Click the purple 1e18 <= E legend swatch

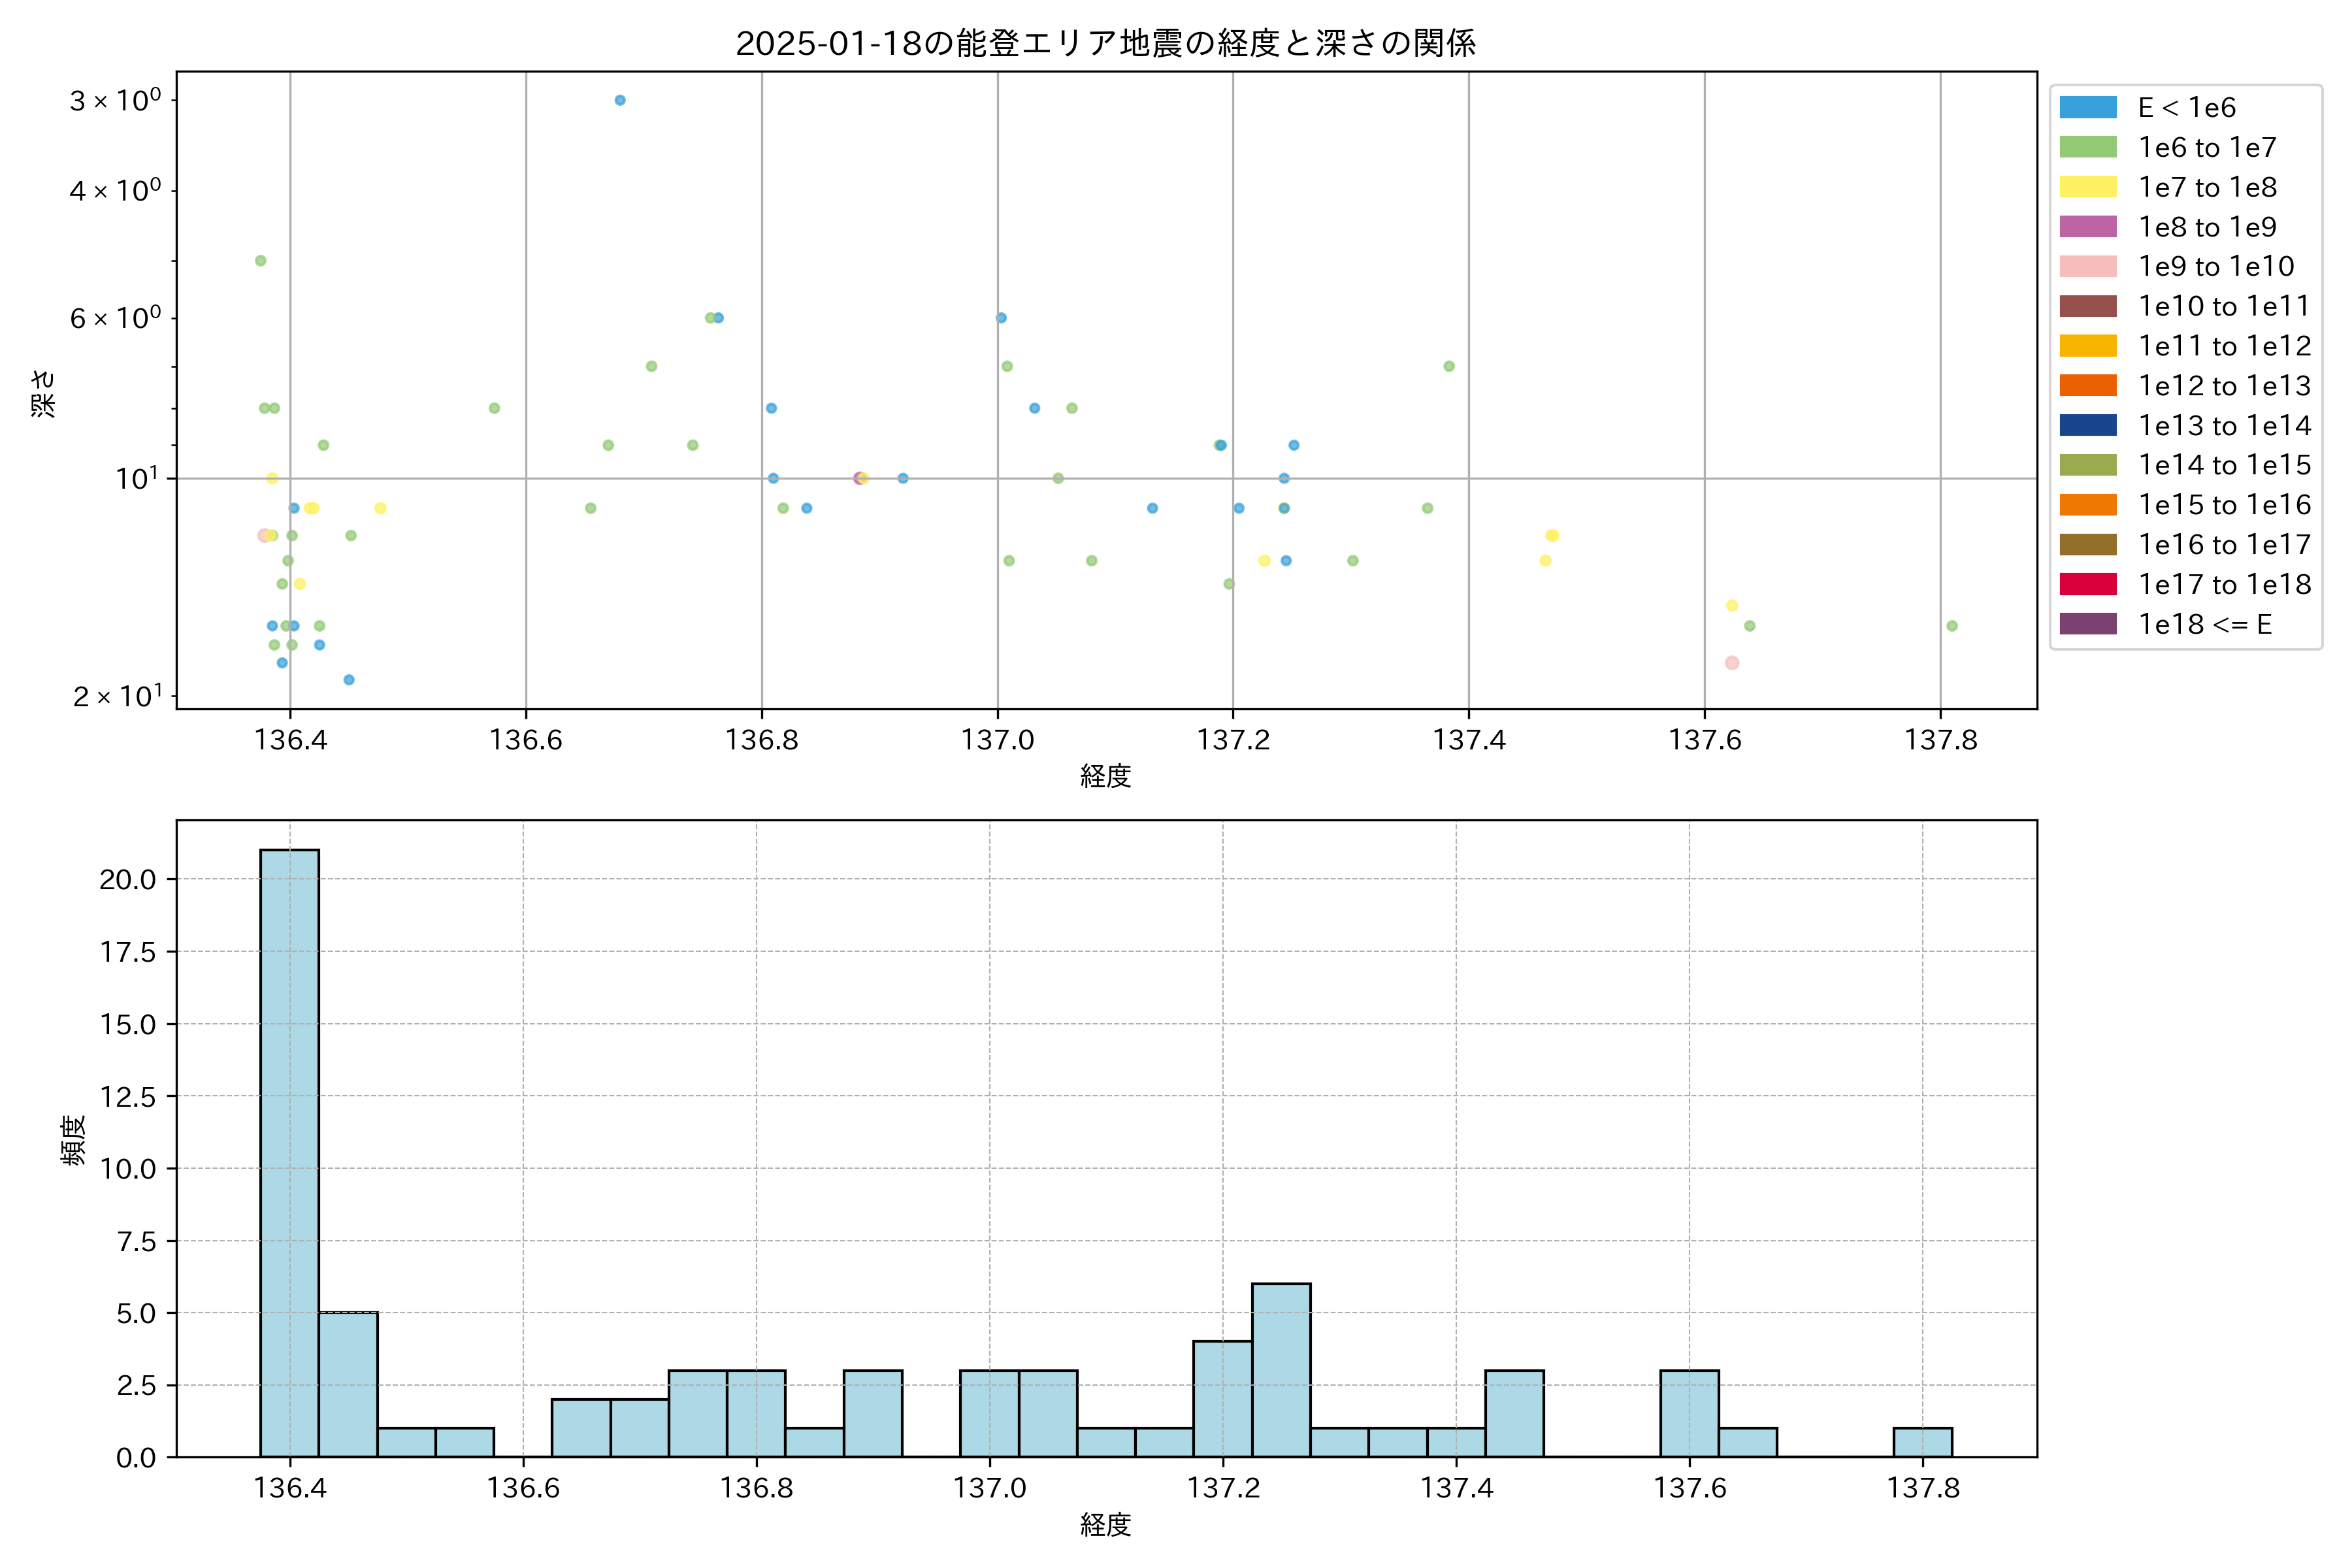tap(2087, 624)
